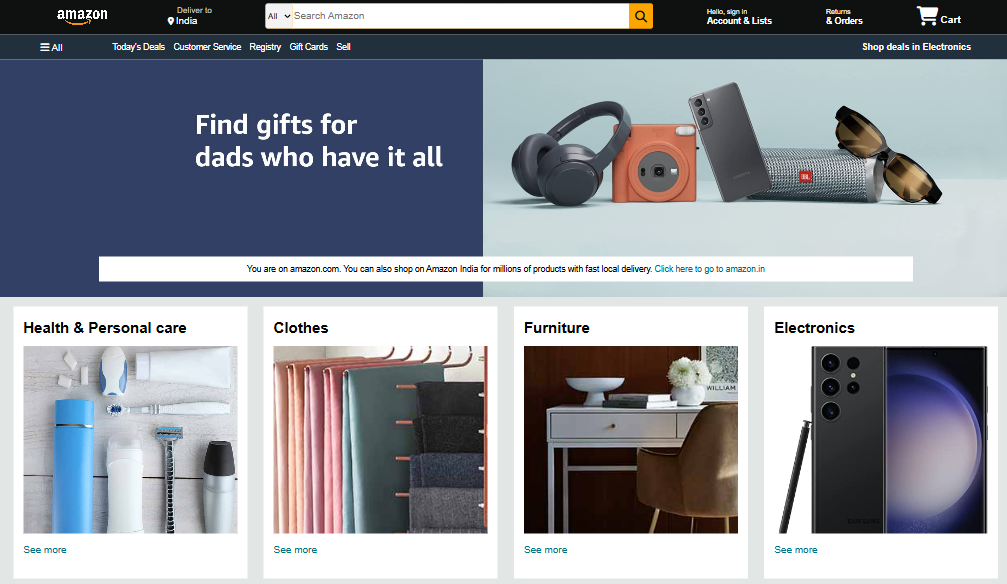Select Registry in navigation bar

tap(265, 47)
